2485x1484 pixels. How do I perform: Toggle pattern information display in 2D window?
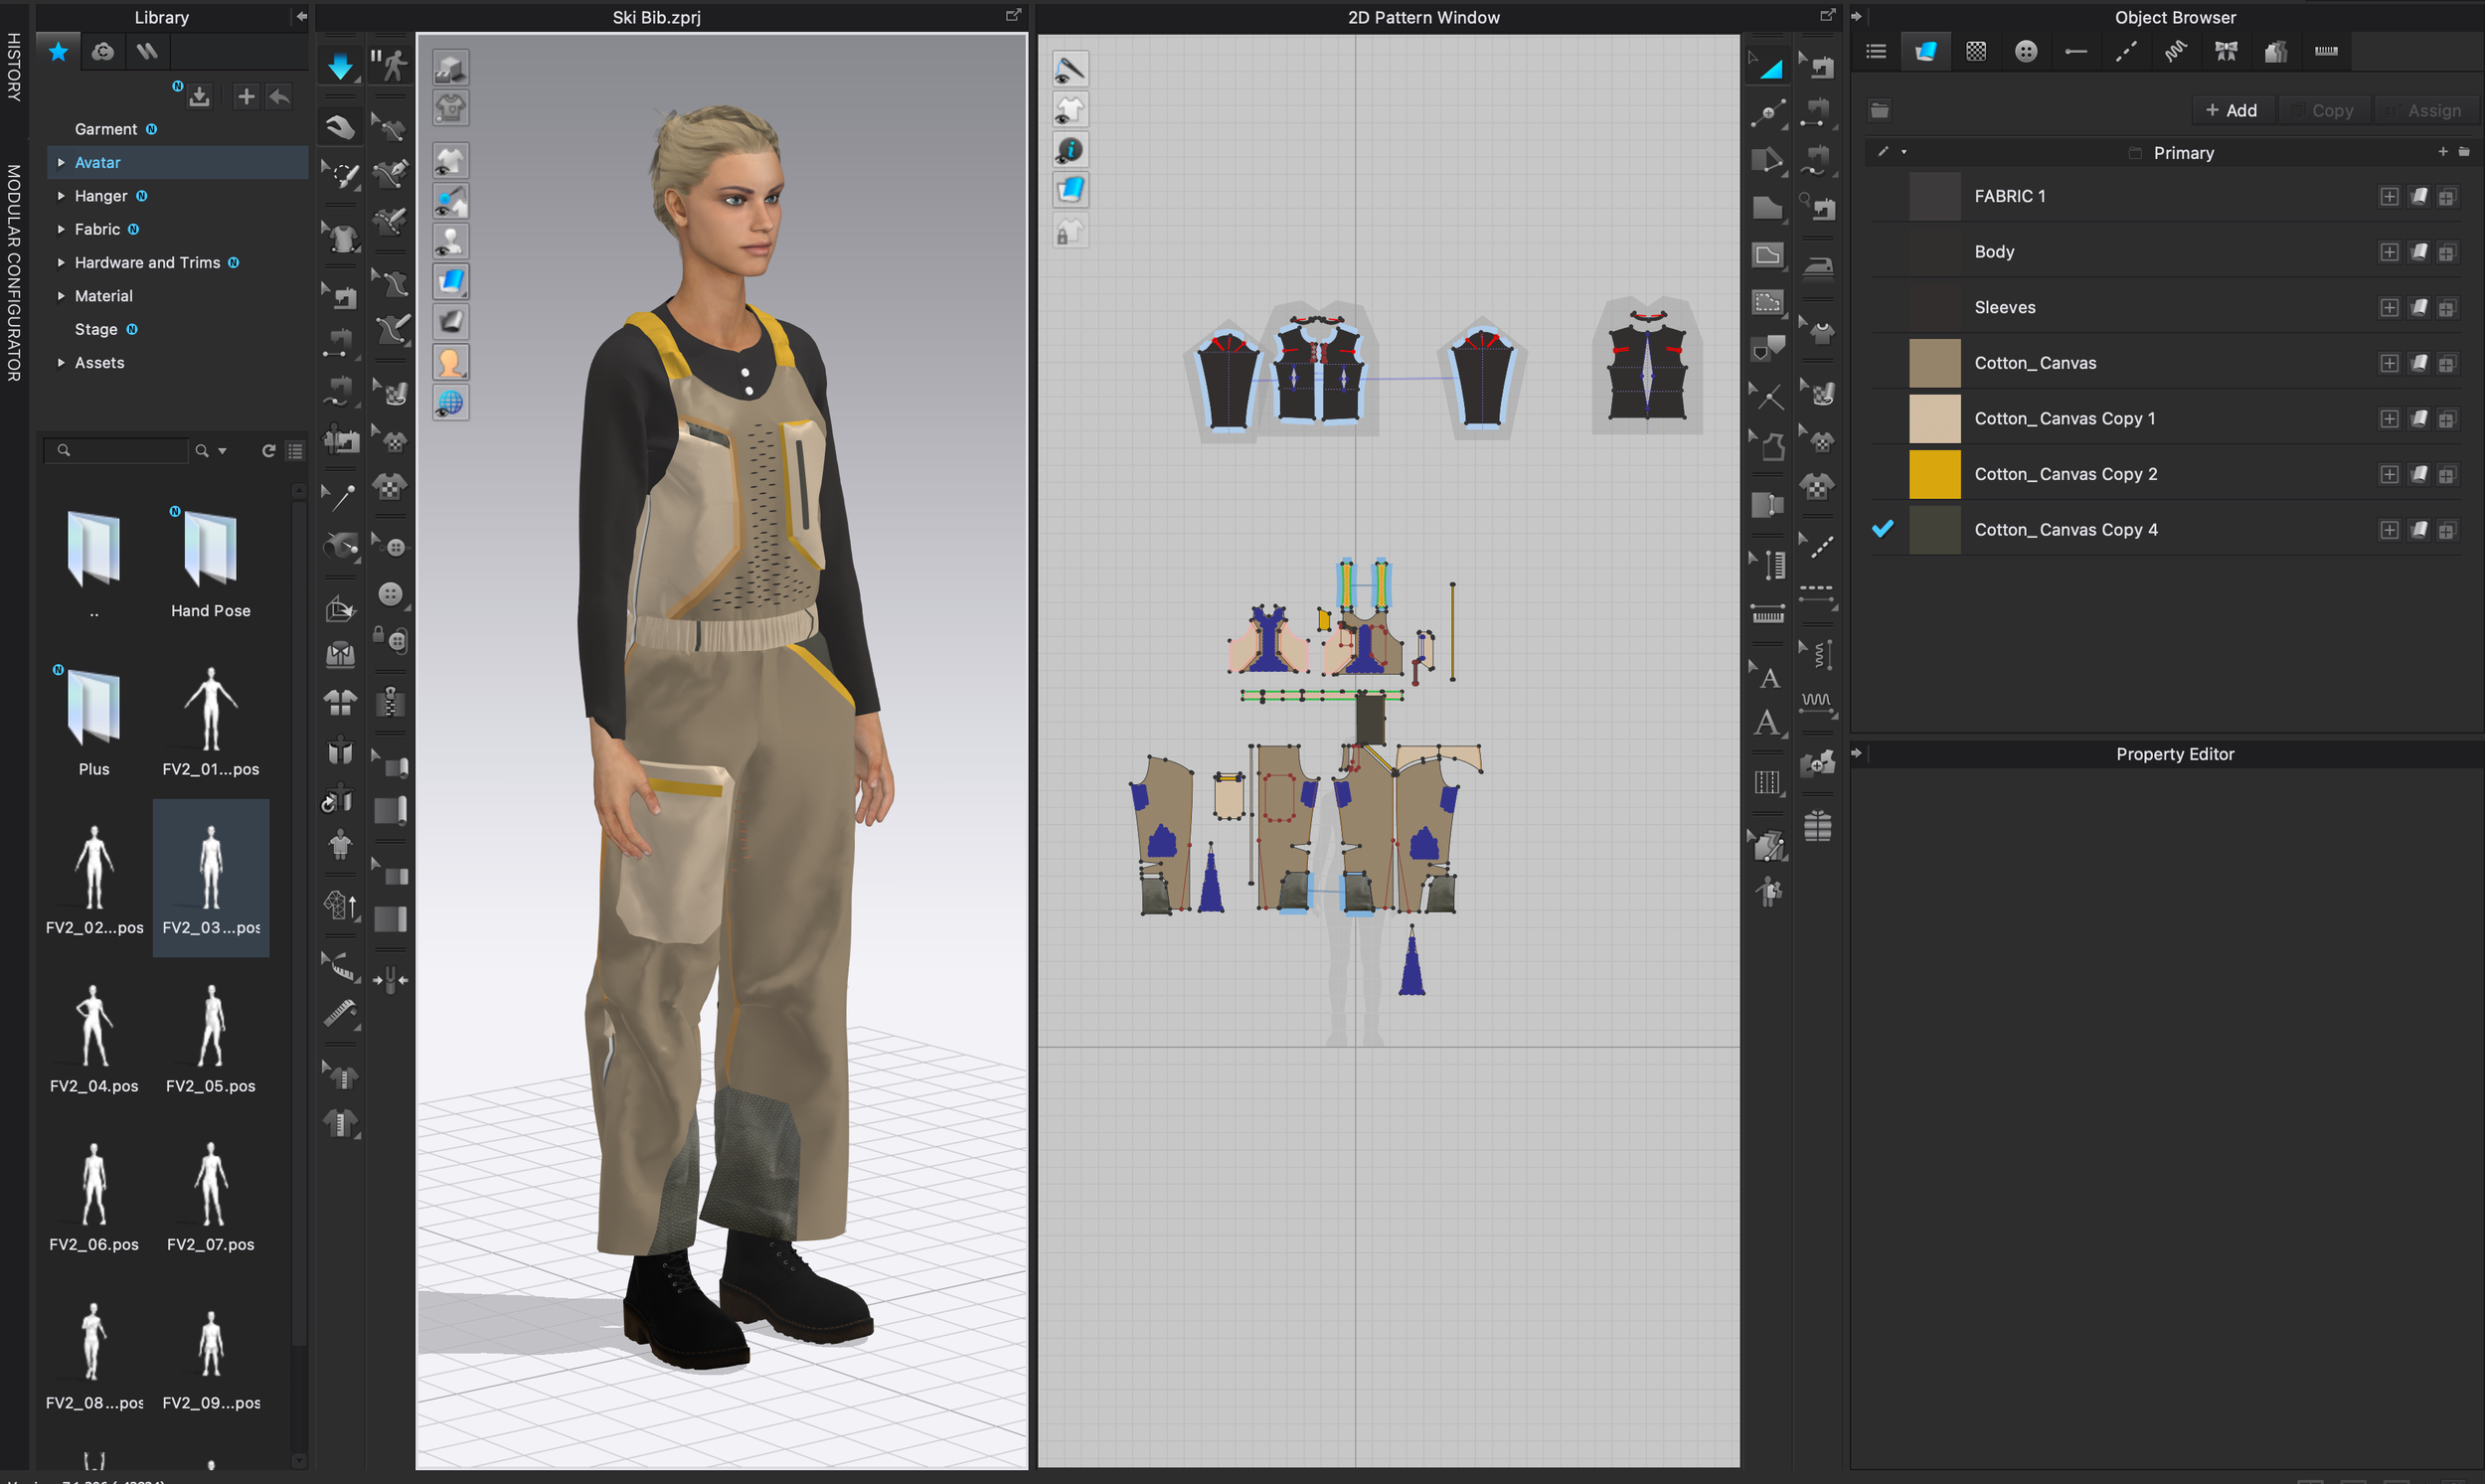pos(1070,148)
